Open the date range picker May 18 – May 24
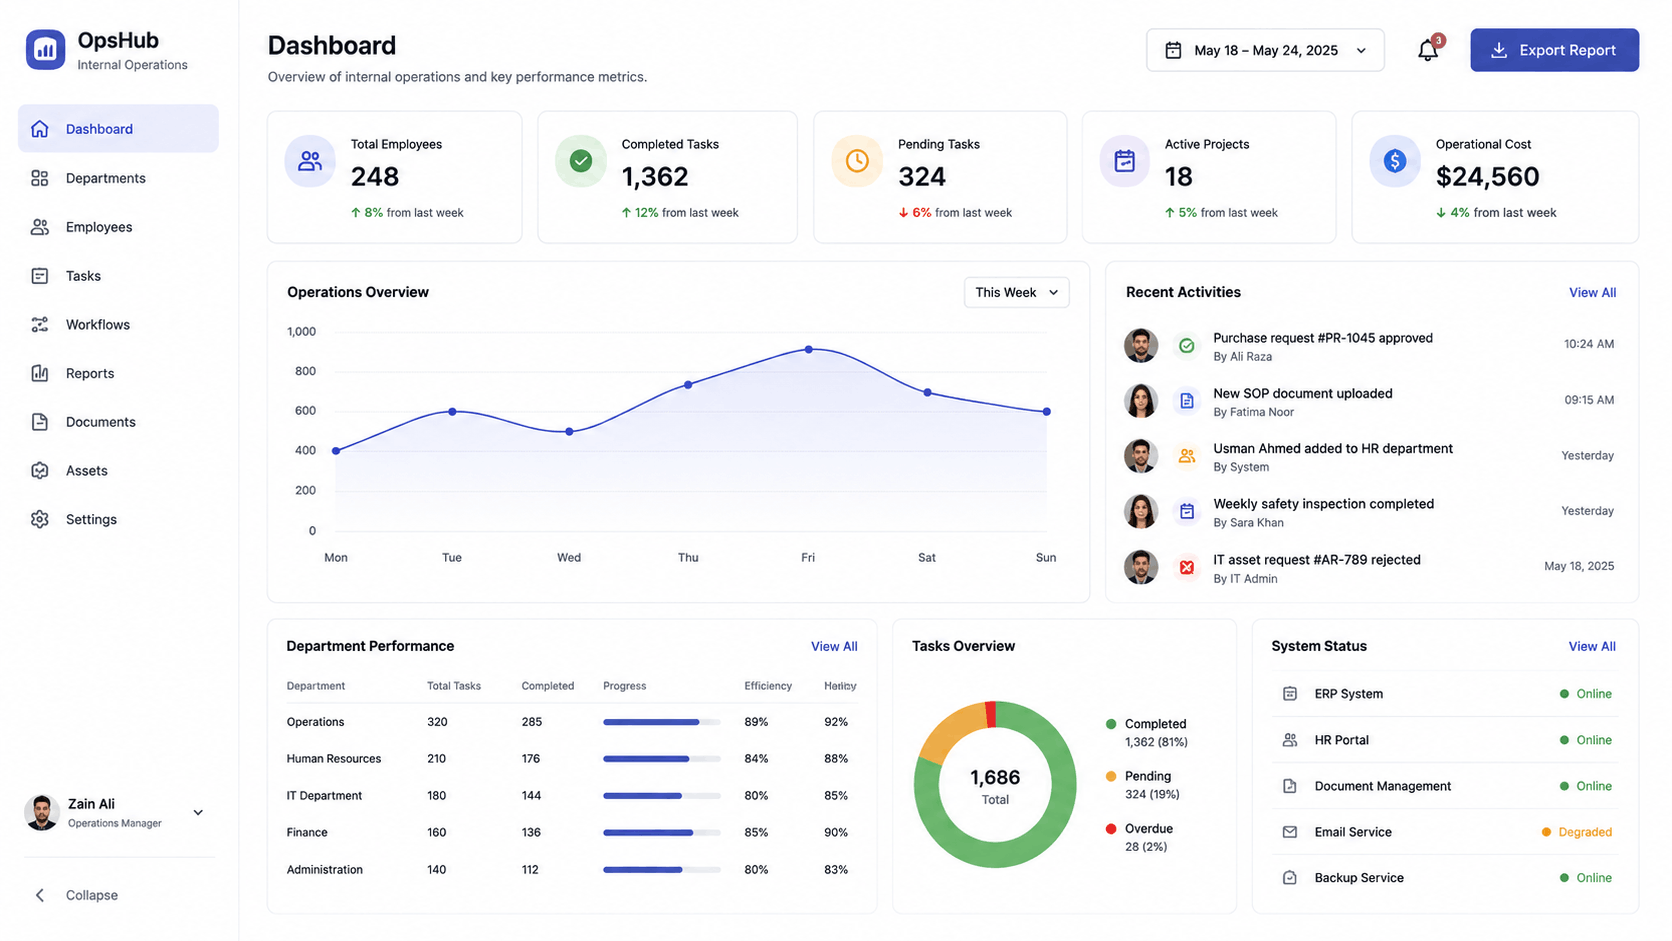Image resolution: width=1672 pixels, height=941 pixels. [1265, 50]
